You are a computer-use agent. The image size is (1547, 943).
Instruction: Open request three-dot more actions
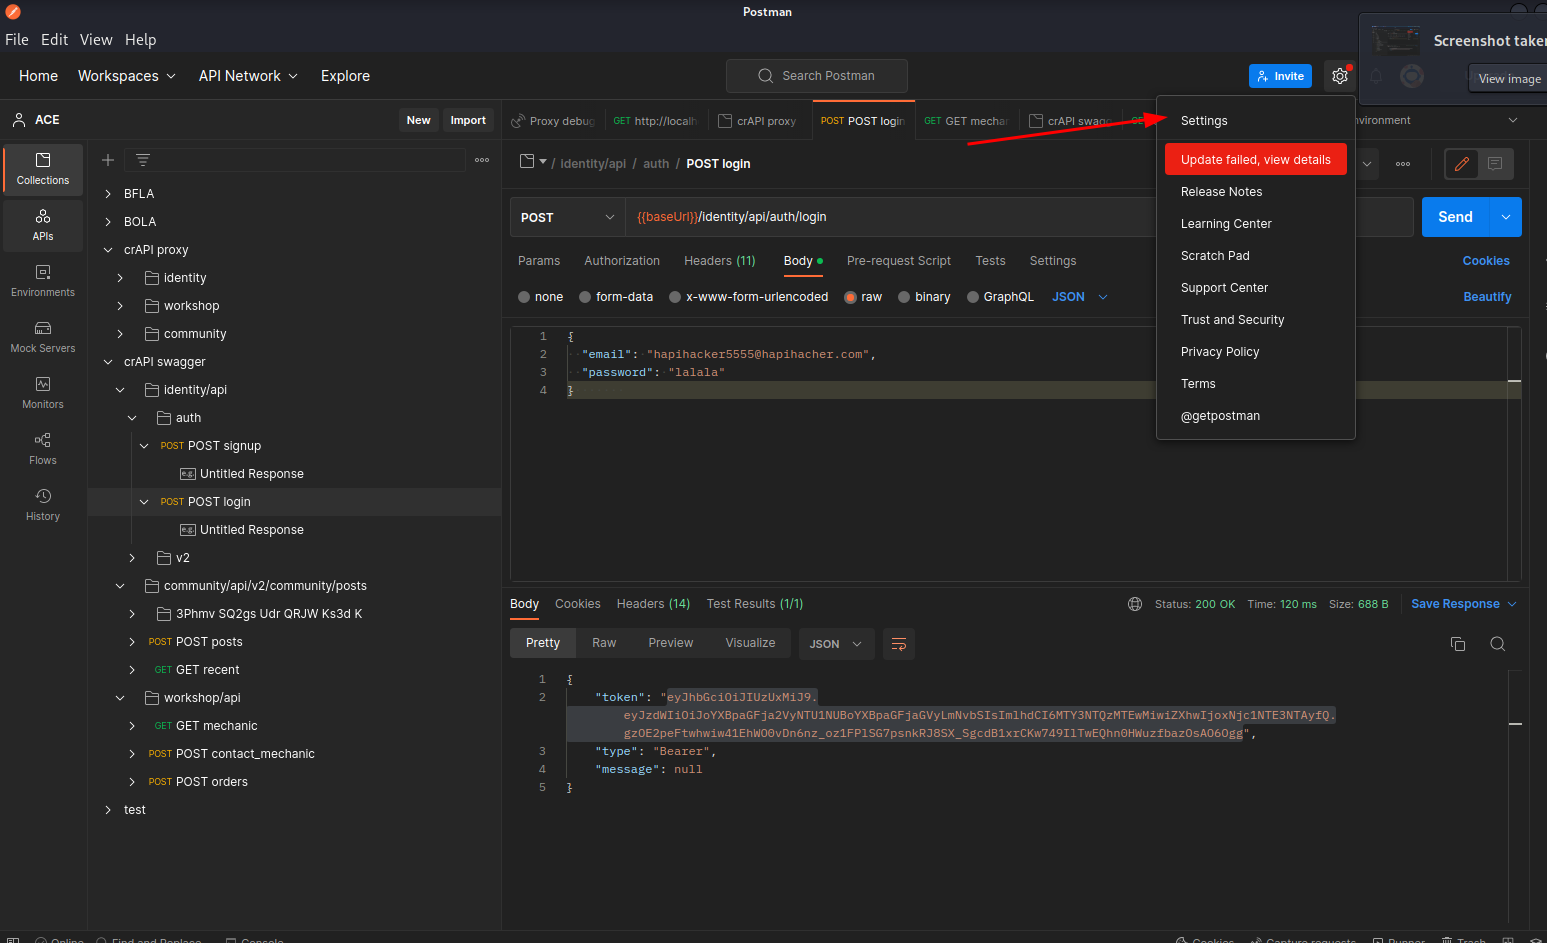point(1403,164)
